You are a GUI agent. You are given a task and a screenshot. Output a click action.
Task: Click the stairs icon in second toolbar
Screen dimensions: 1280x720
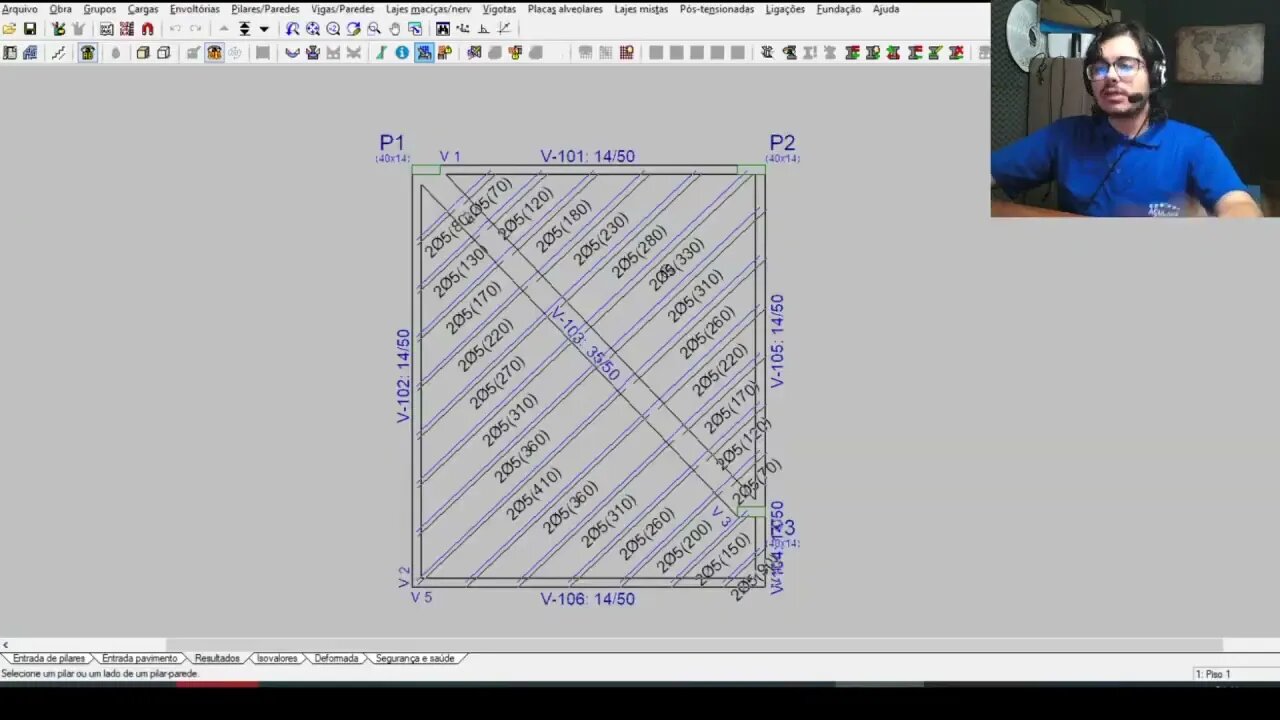tap(59, 53)
